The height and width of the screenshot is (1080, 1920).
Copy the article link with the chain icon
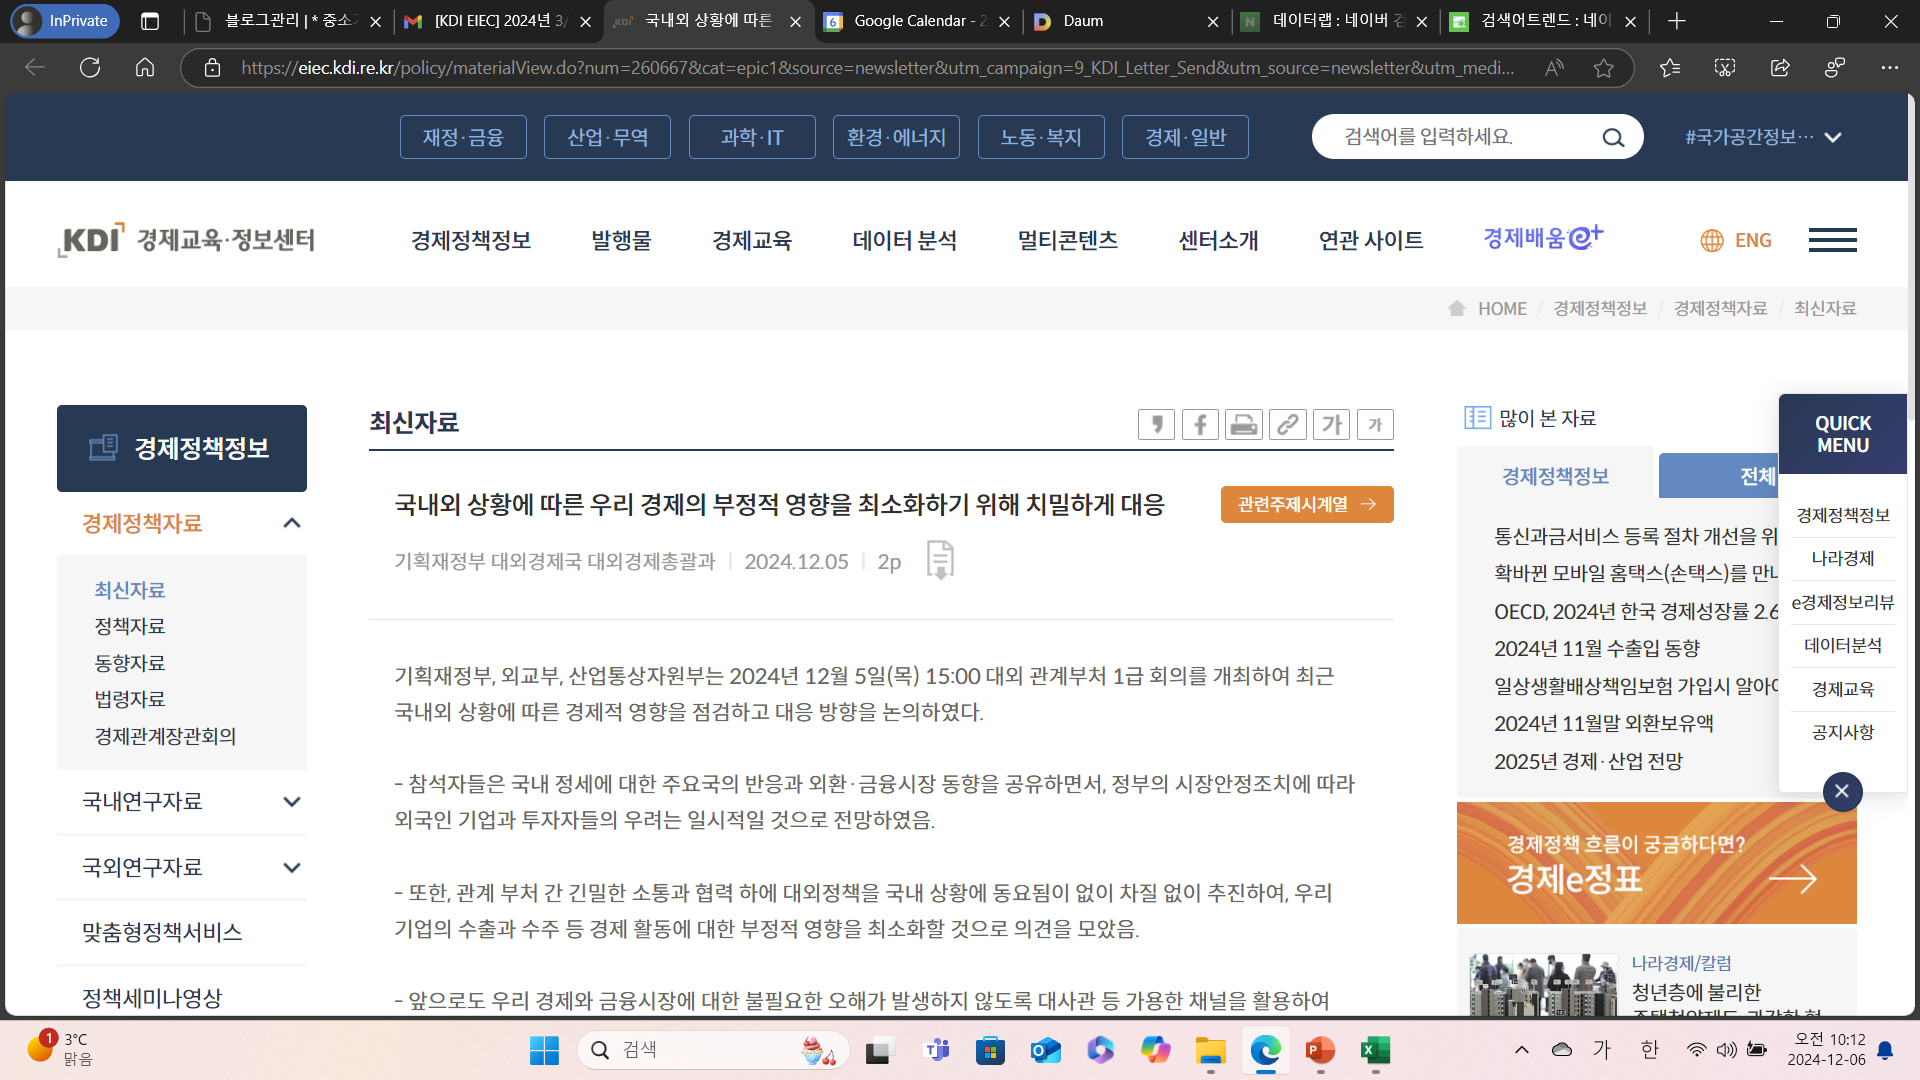coord(1288,424)
